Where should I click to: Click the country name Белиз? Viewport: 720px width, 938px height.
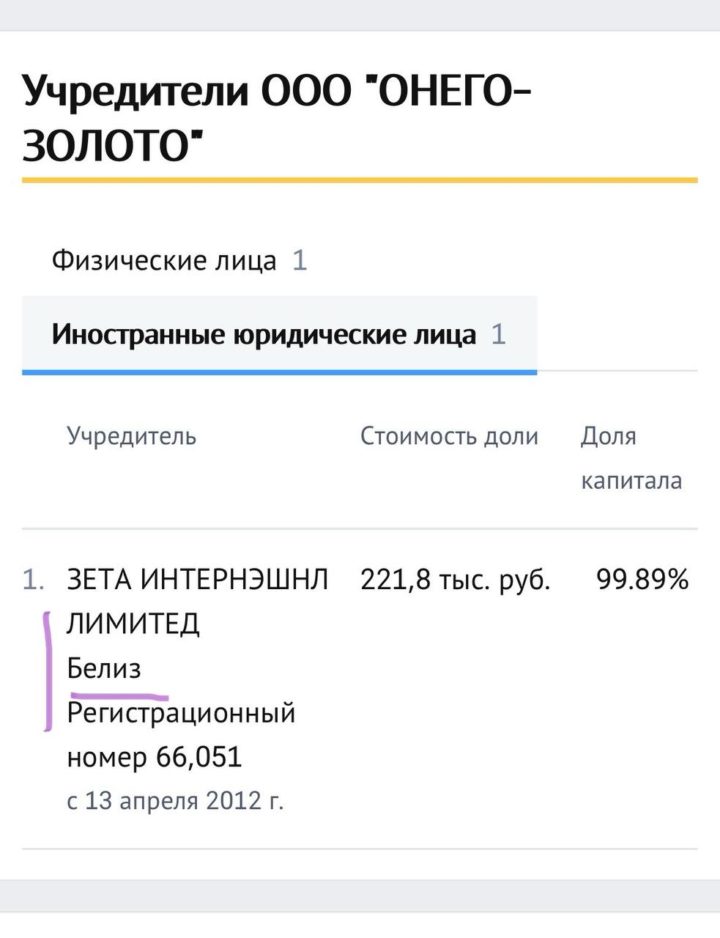[x=104, y=667]
